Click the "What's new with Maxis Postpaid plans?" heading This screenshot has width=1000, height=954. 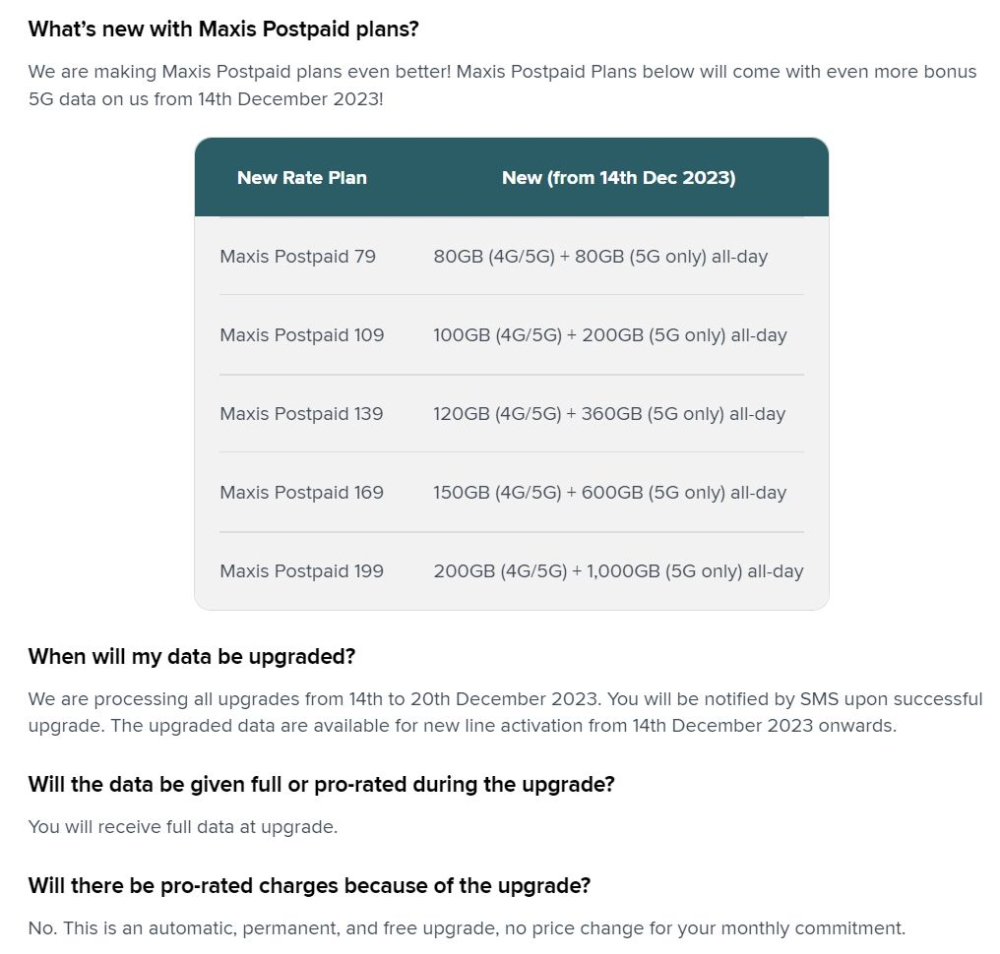(x=223, y=29)
